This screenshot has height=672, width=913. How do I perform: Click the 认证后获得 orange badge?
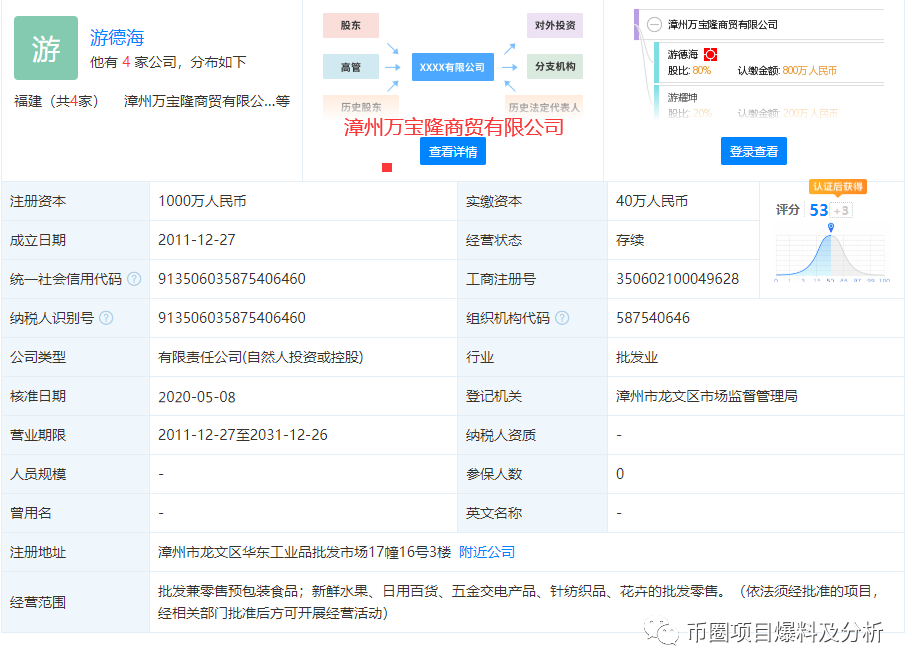(838, 186)
